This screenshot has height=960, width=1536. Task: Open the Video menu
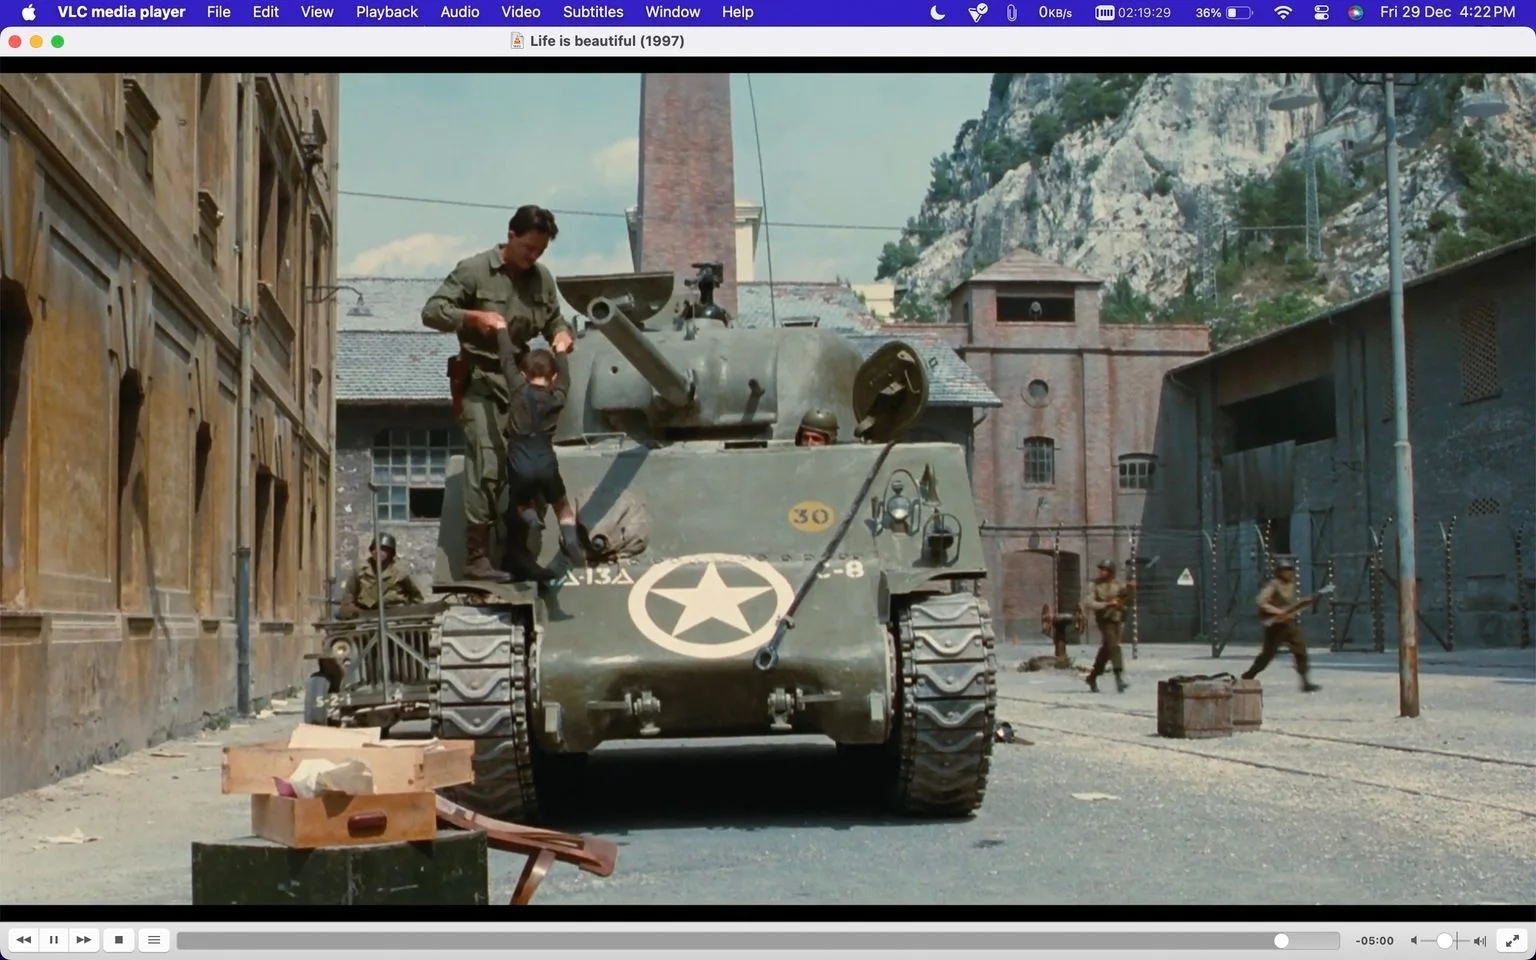point(521,12)
